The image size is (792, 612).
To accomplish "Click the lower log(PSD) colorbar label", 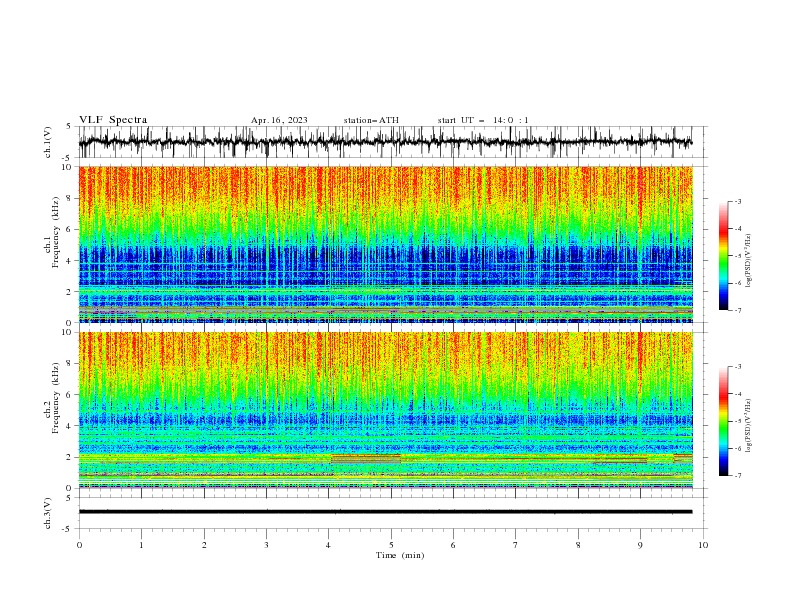I will 748,426.
